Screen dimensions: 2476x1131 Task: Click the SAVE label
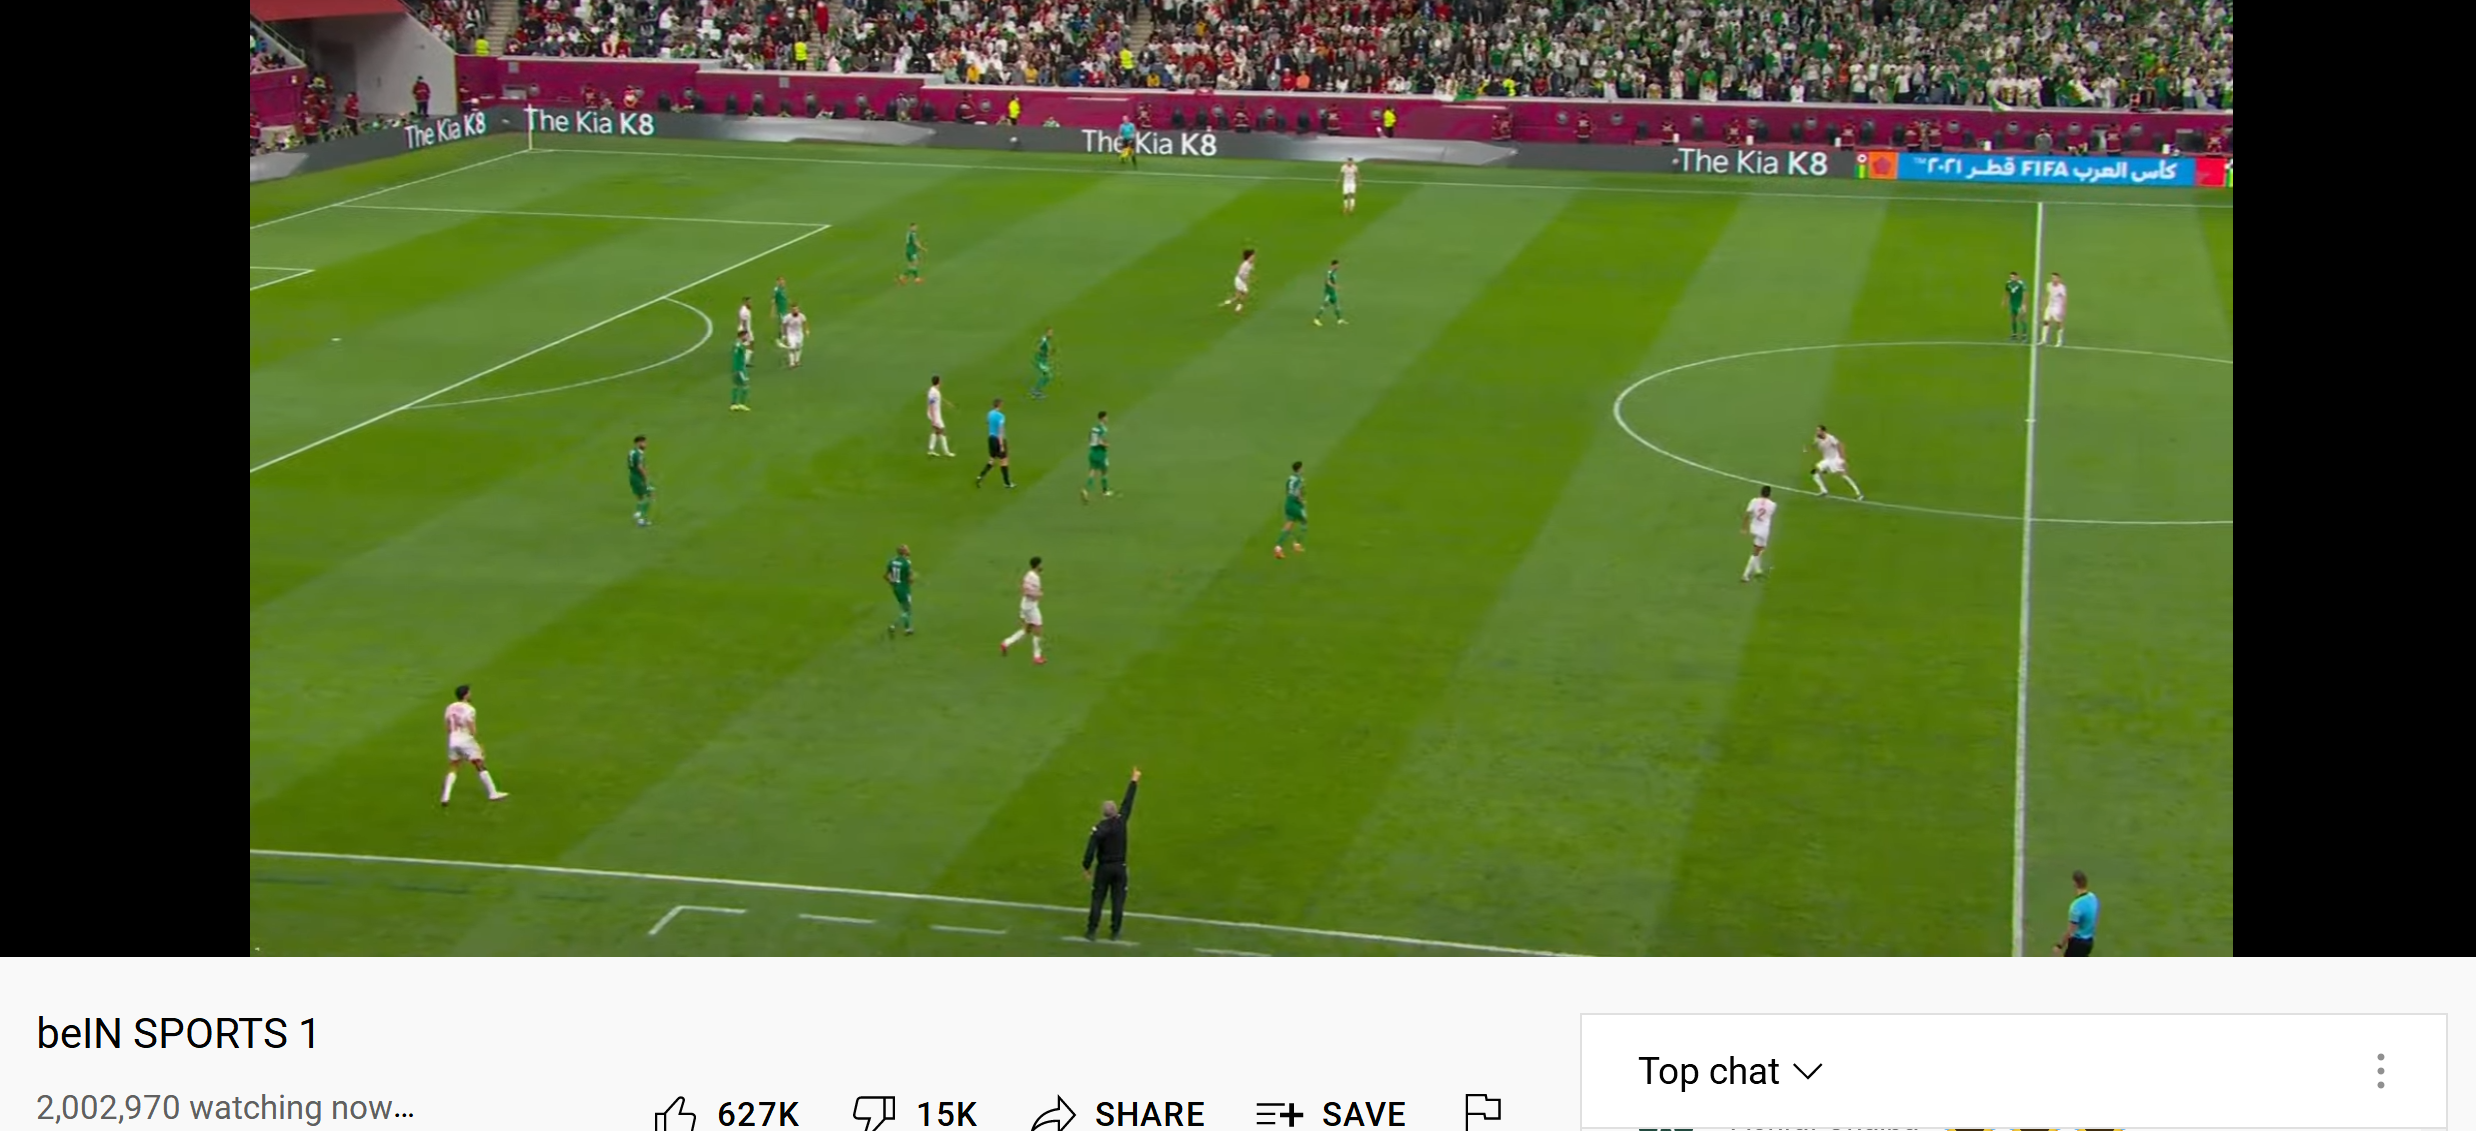1364,1114
